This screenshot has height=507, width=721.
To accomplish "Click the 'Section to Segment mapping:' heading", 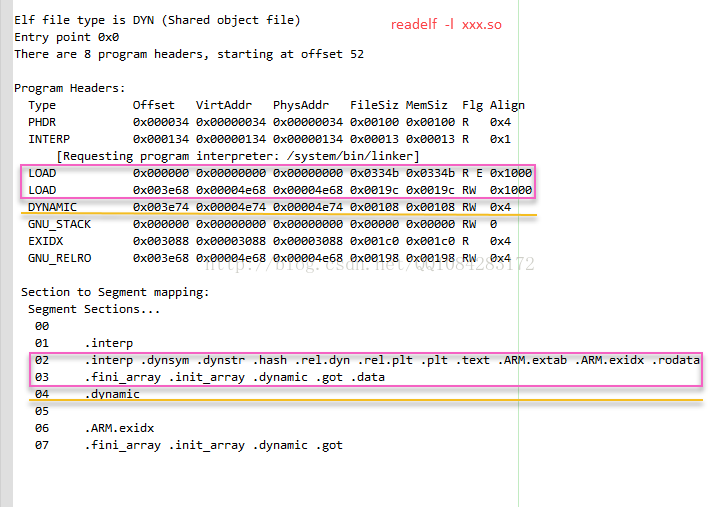I will pyautogui.click(x=115, y=293).
